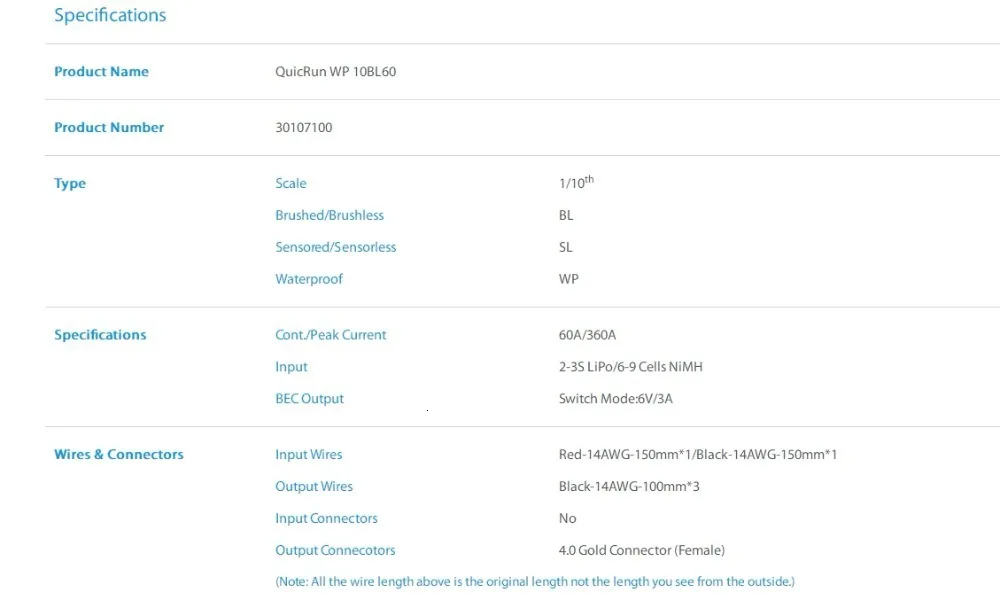The image size is (1000, 600).
Task: Click the 'No' input connectors value
Action: point(567,518)
